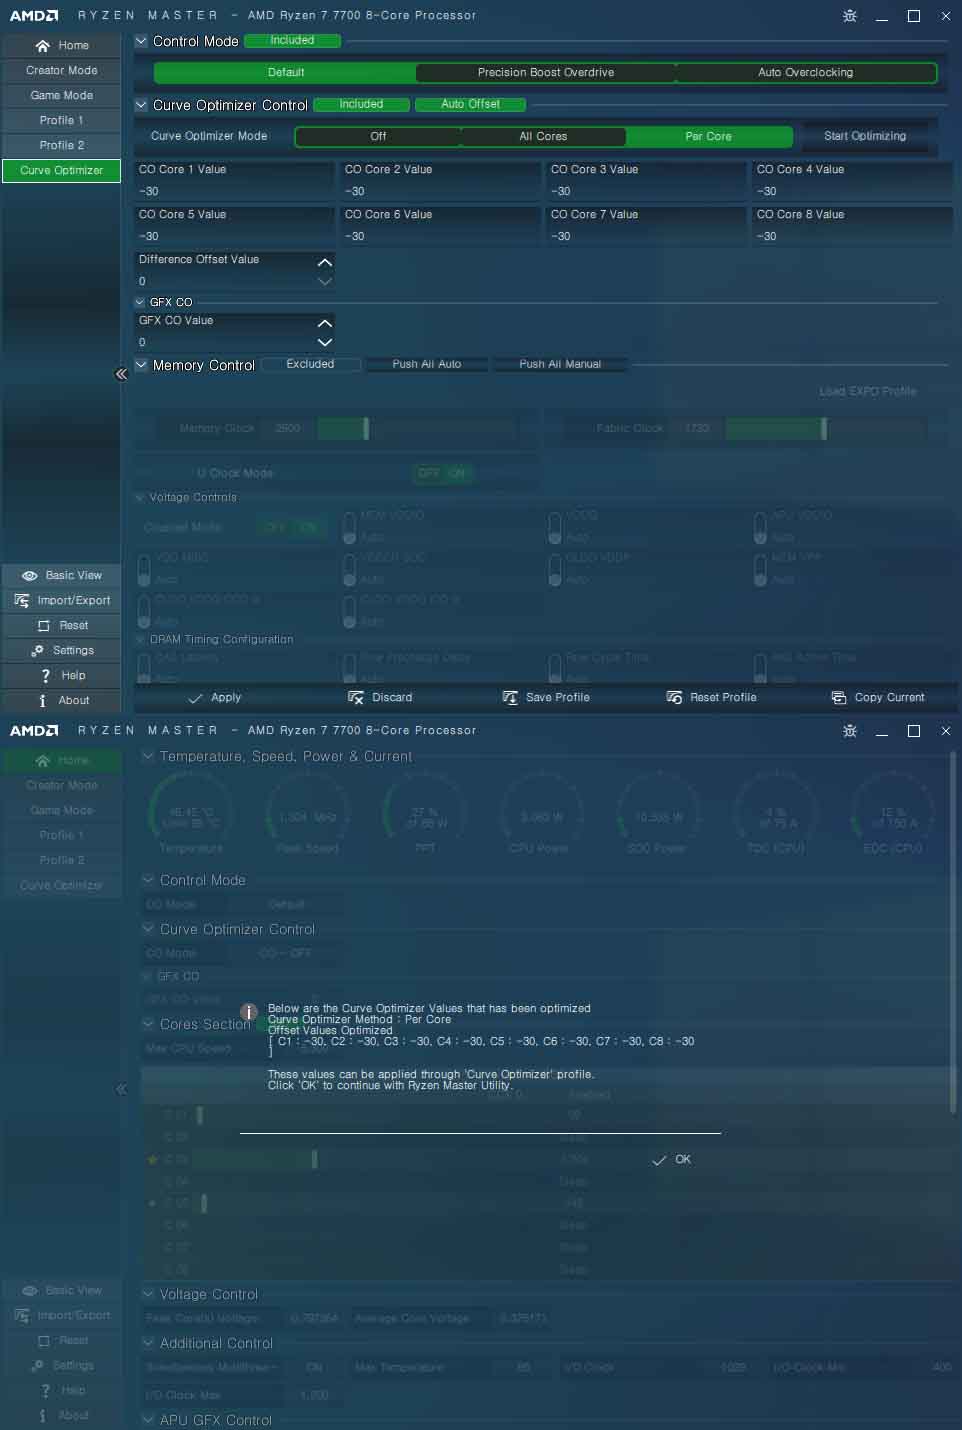Collapse the upper window sidebar with double chevron
The width and height of the screenshot is (962, 1430).
tap(121, 374)
